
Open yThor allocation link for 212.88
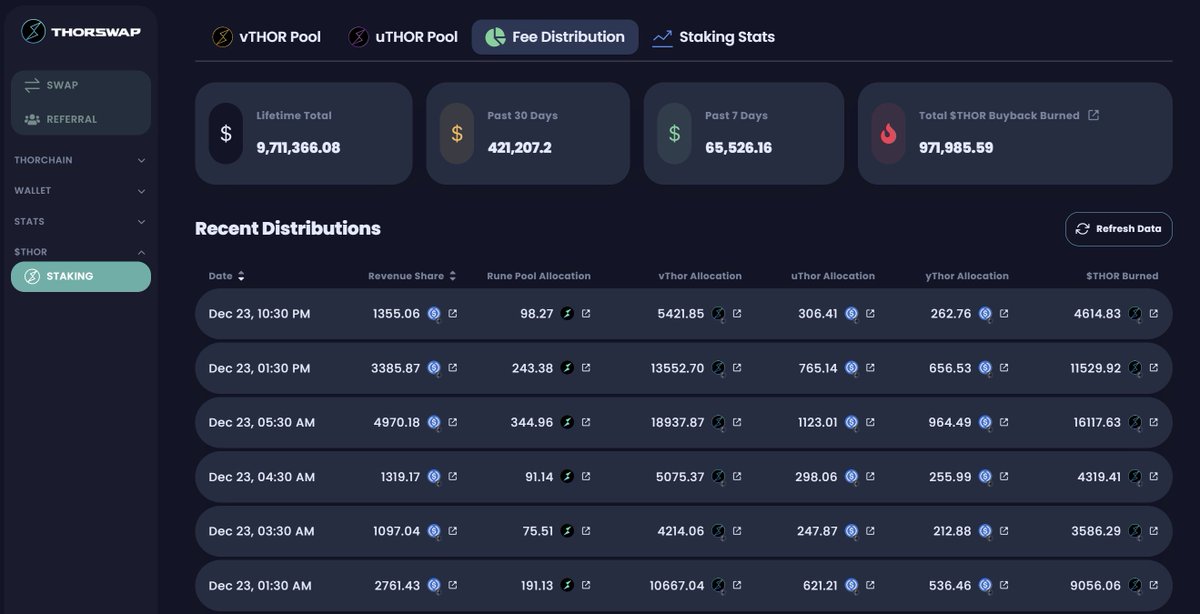(x=1004, y=531)
